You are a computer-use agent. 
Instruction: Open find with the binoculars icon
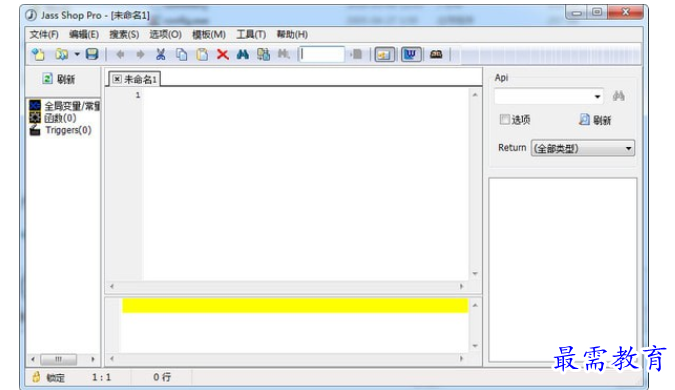243,54
